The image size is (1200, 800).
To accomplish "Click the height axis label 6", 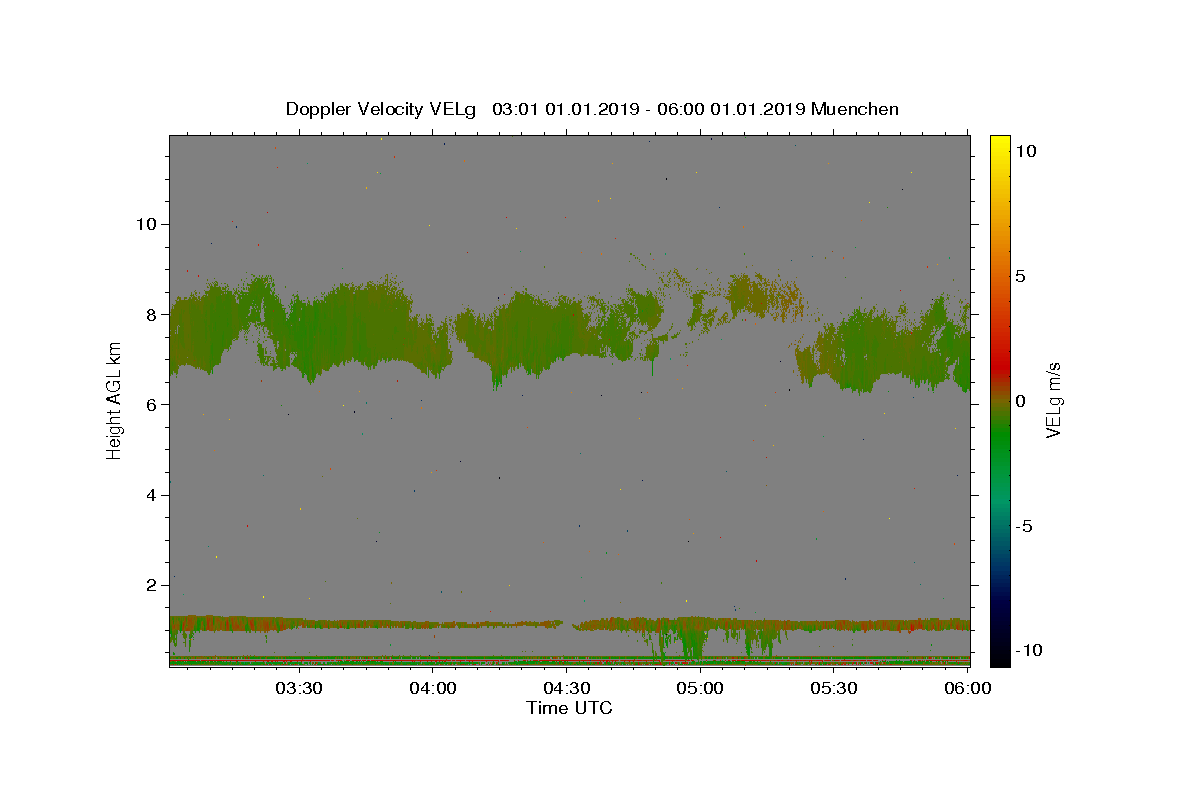I will point(149,404).
